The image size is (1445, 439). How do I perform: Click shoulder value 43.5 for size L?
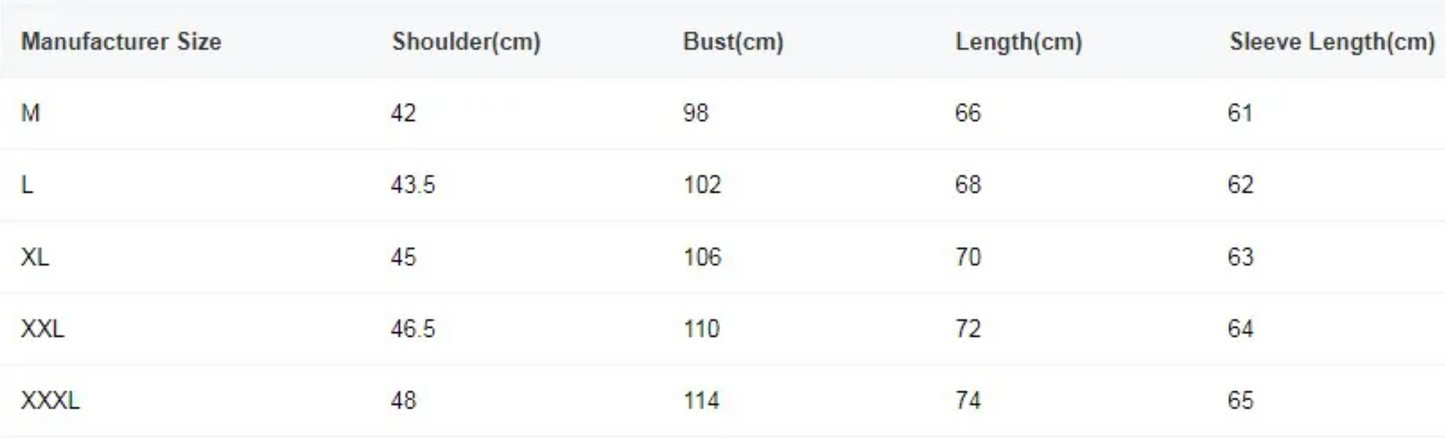pos(413,185)
